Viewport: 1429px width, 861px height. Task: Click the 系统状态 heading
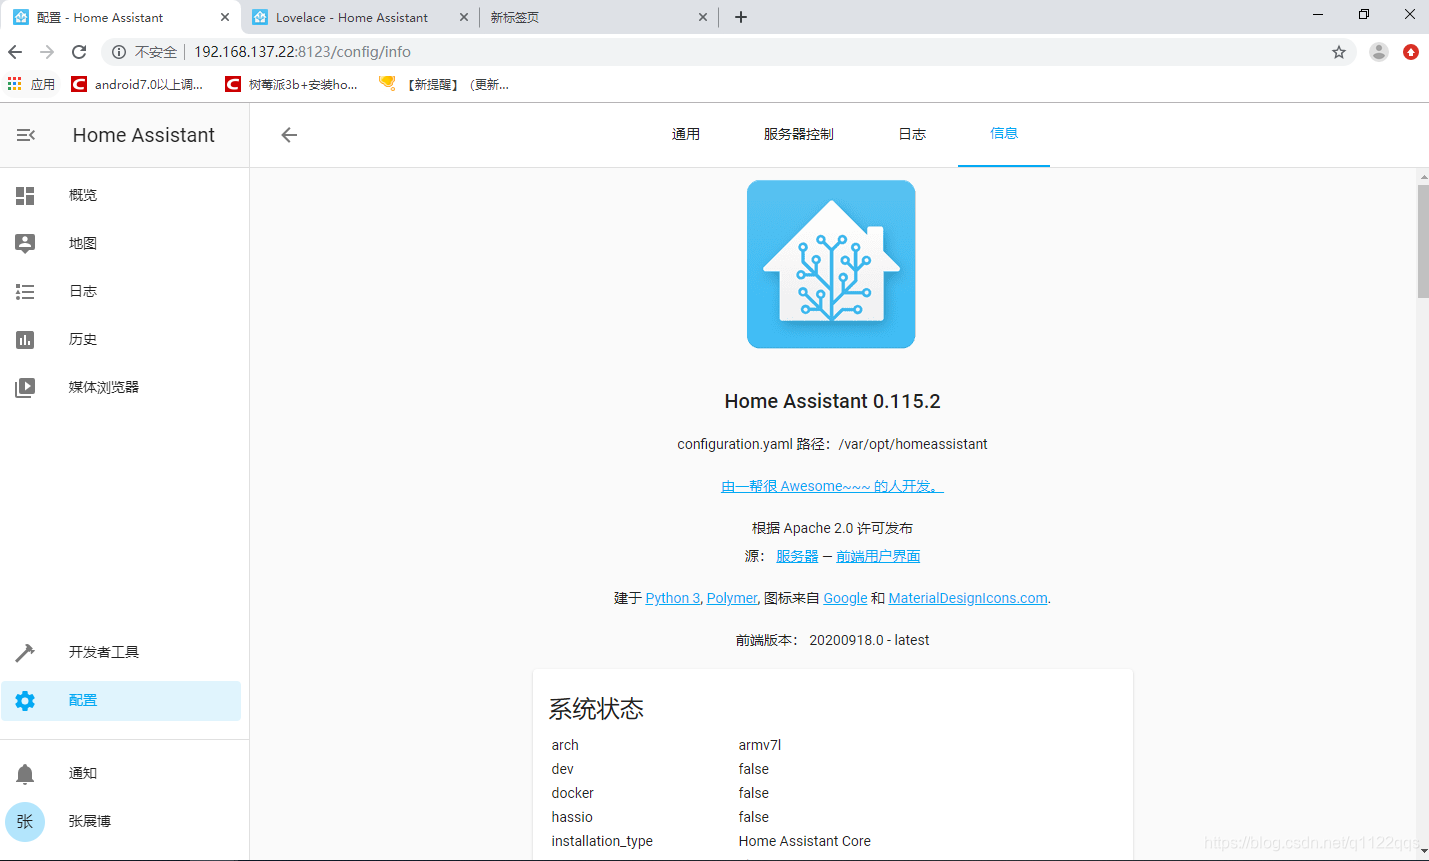coord(596,709)
